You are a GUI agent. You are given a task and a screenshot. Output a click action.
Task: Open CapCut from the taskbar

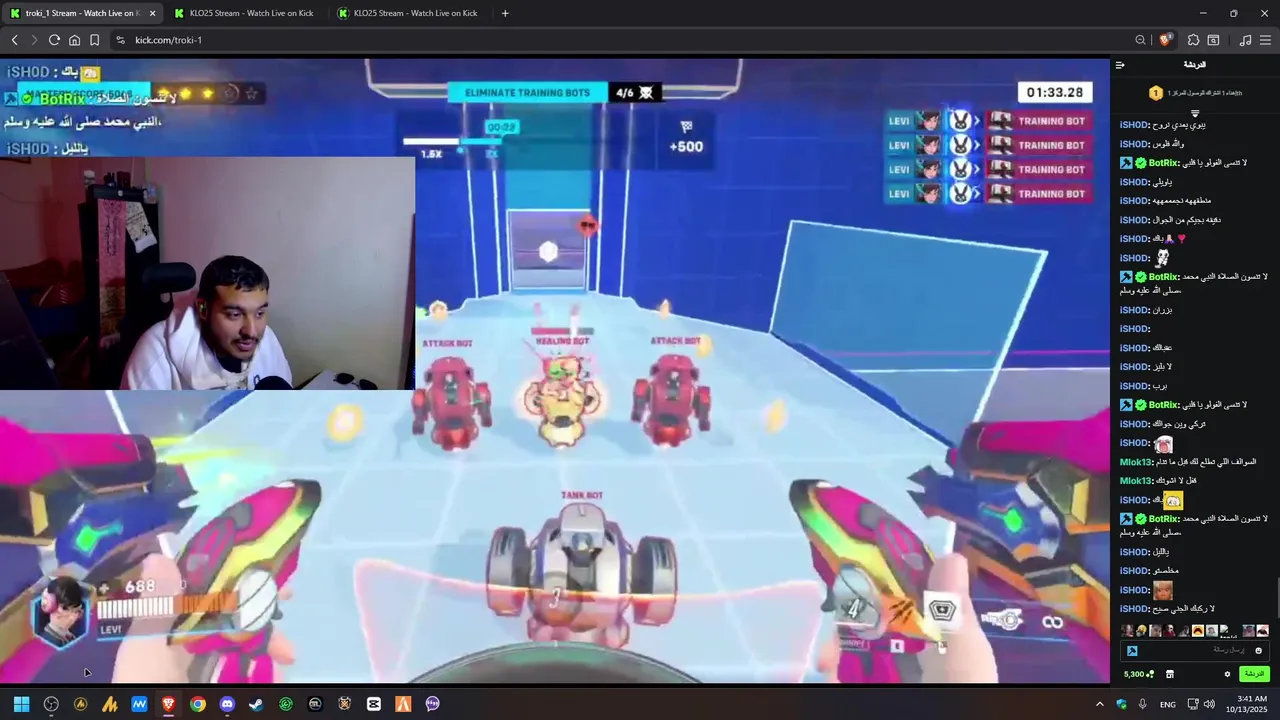[374, 704]
